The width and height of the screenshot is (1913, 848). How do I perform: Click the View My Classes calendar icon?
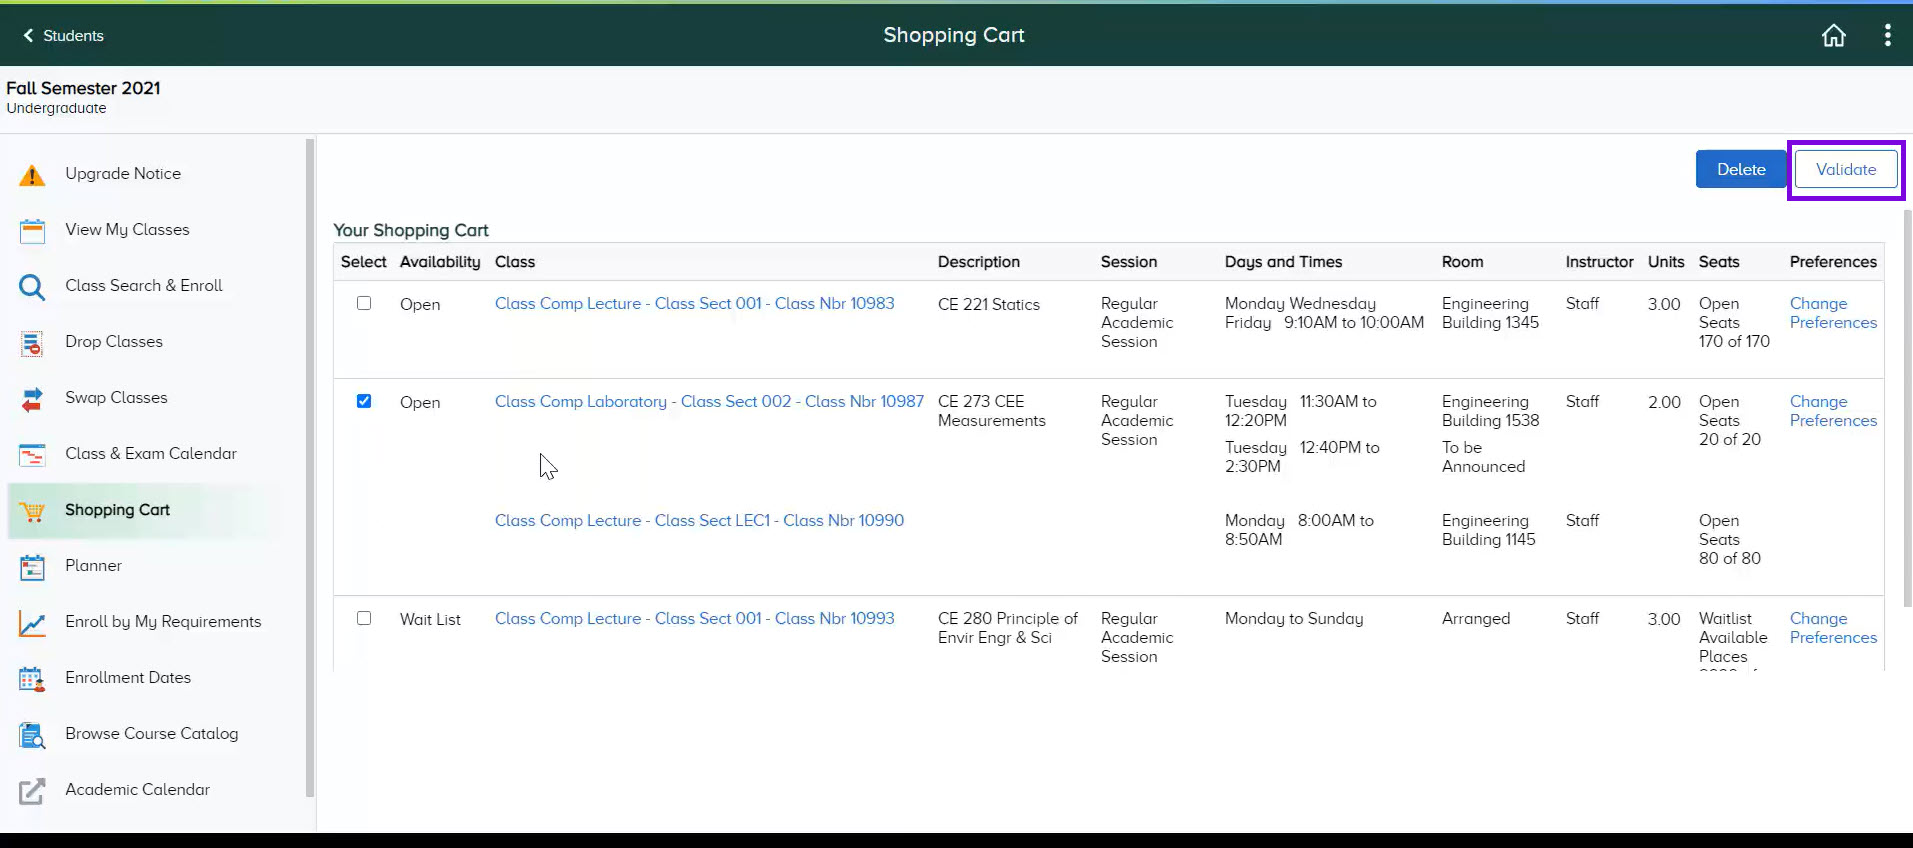coord(32,231)
